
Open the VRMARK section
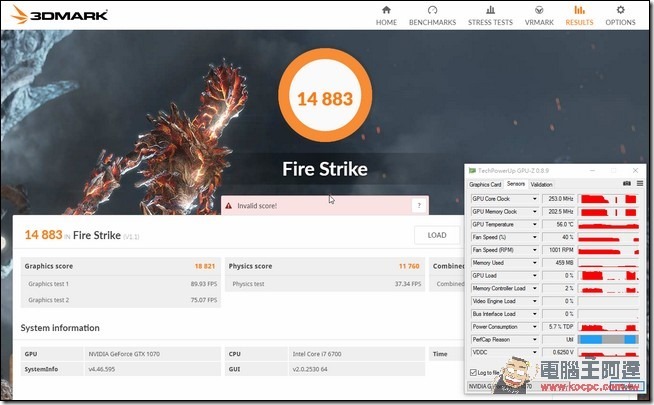(x=538, y=15)
